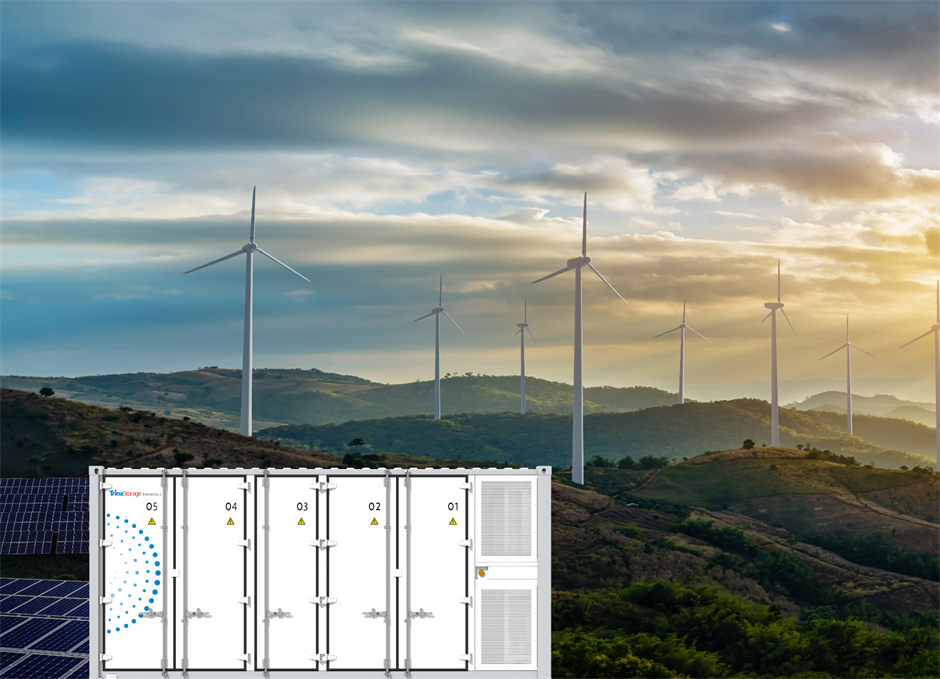Click the "05" door number label
This screenshot has width=940, height=679.
[x=152, y=506]
